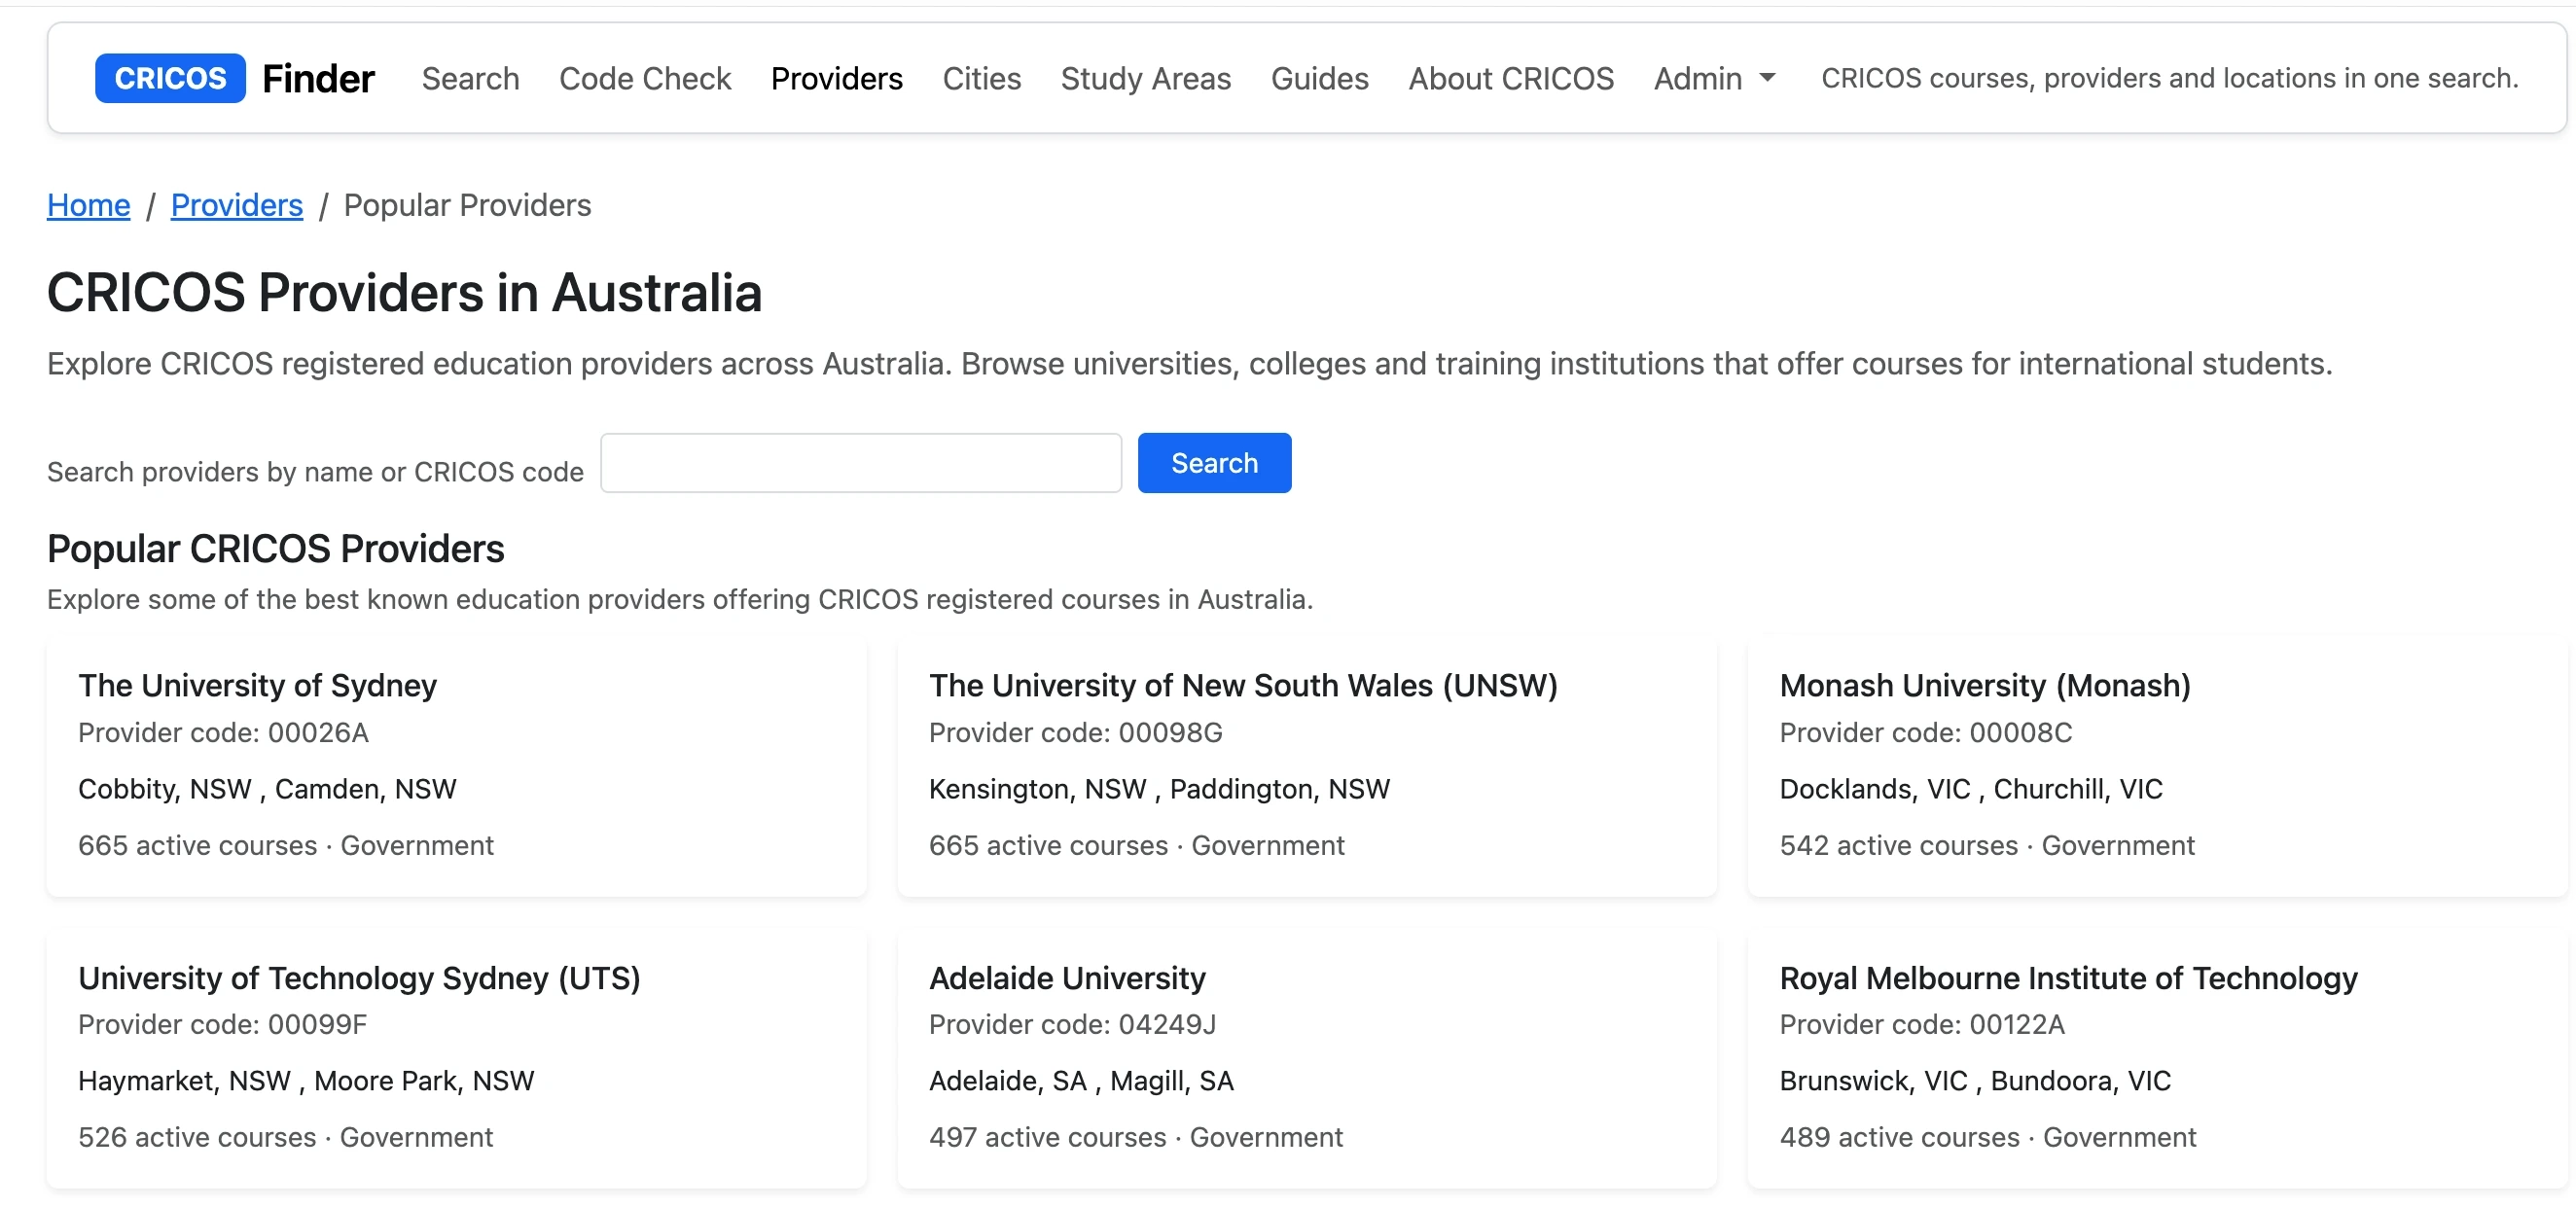This screenshot has height=1208, width=2576.
Task: Click provider code 00098G text
Action: point(1076,733)
